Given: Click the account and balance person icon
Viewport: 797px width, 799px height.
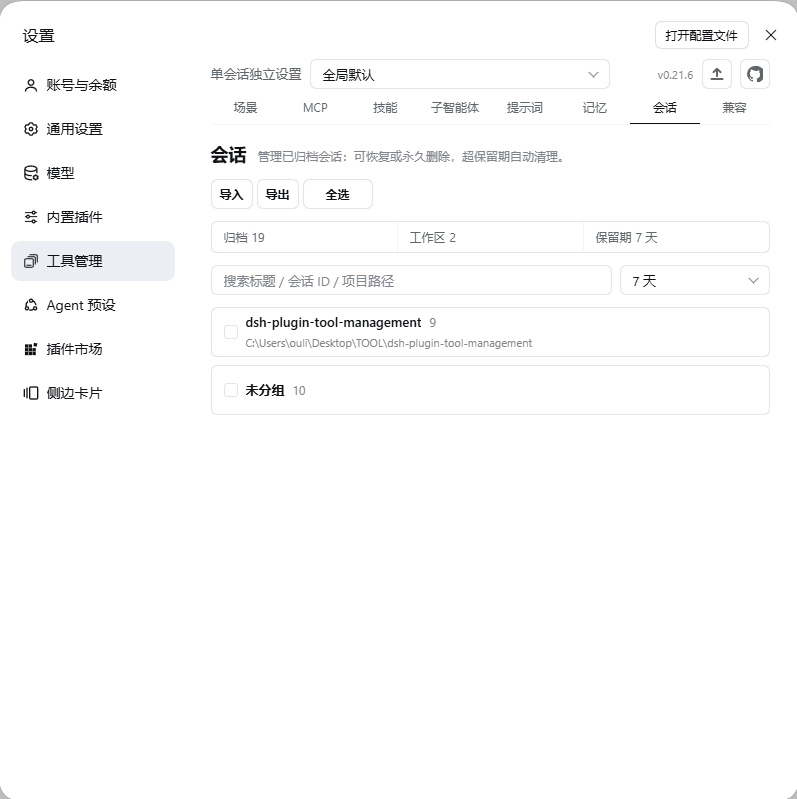Looking at the screenshot, I should click(x=31, y=85).
